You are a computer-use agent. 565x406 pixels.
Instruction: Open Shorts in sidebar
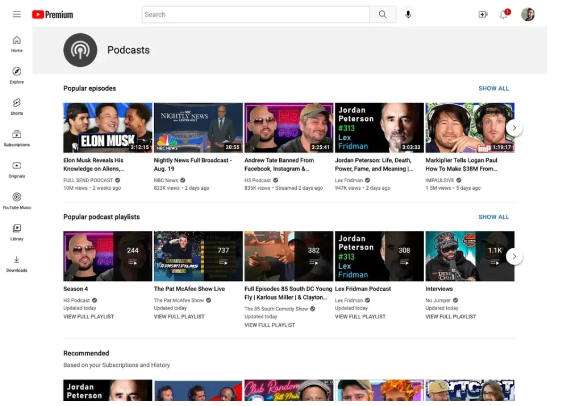click(17, 107)
